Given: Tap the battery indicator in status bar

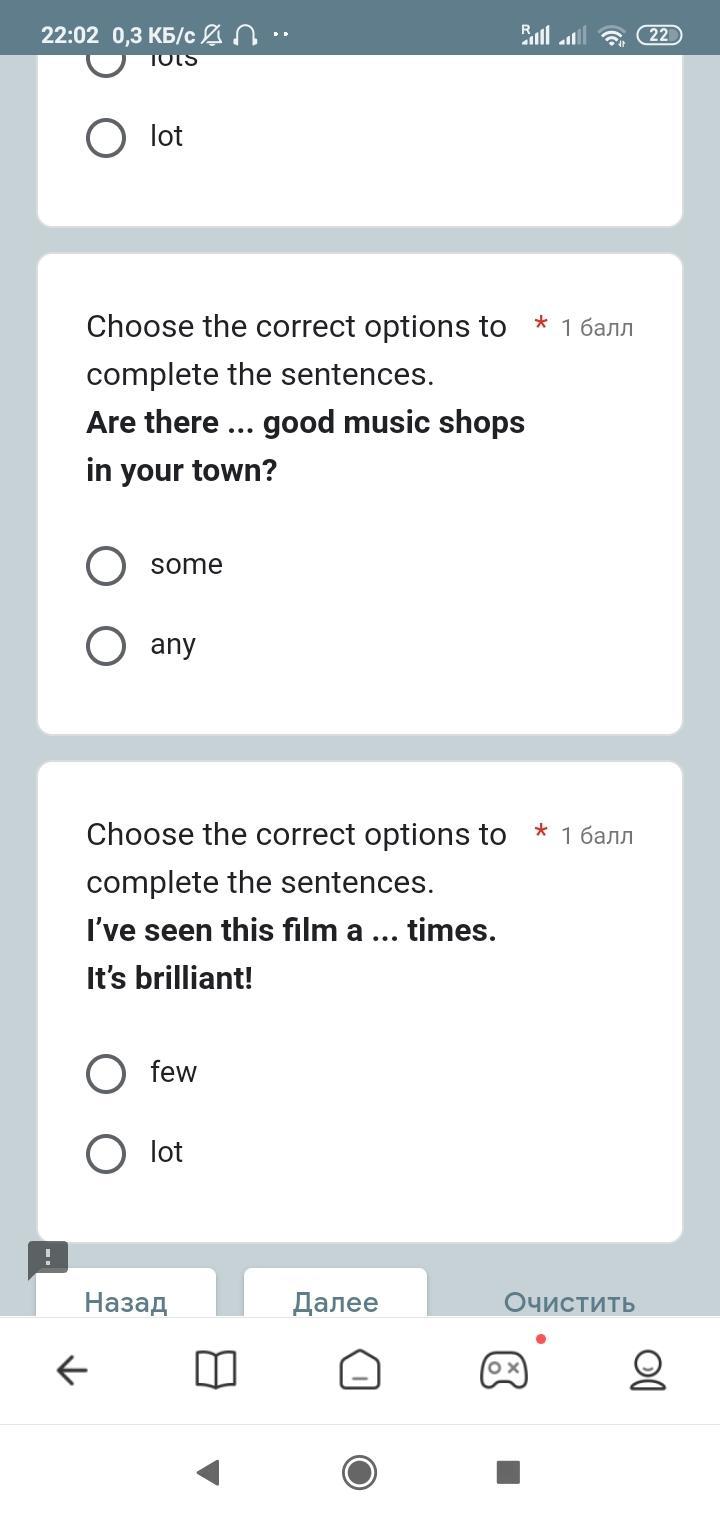Looking at the screenshot, I should click(659, 35).
